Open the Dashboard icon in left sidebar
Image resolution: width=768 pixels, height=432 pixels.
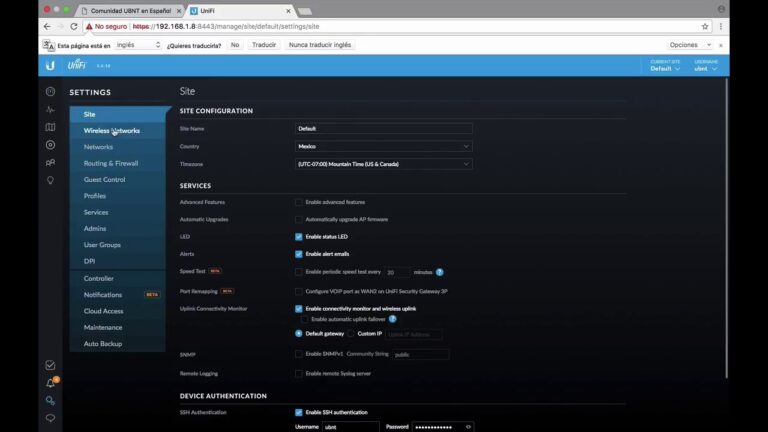point(50,91)
